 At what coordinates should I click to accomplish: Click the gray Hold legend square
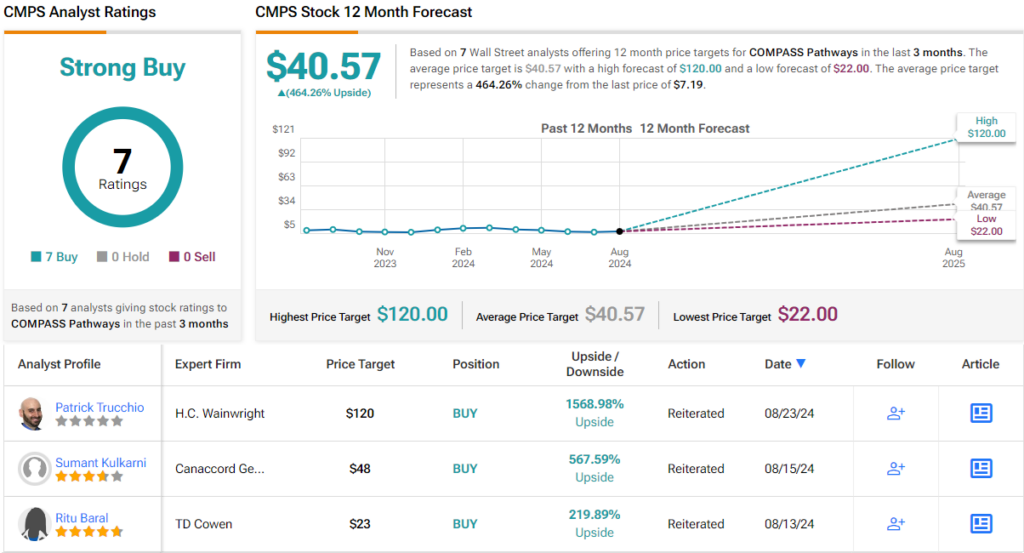click(102, 257)
